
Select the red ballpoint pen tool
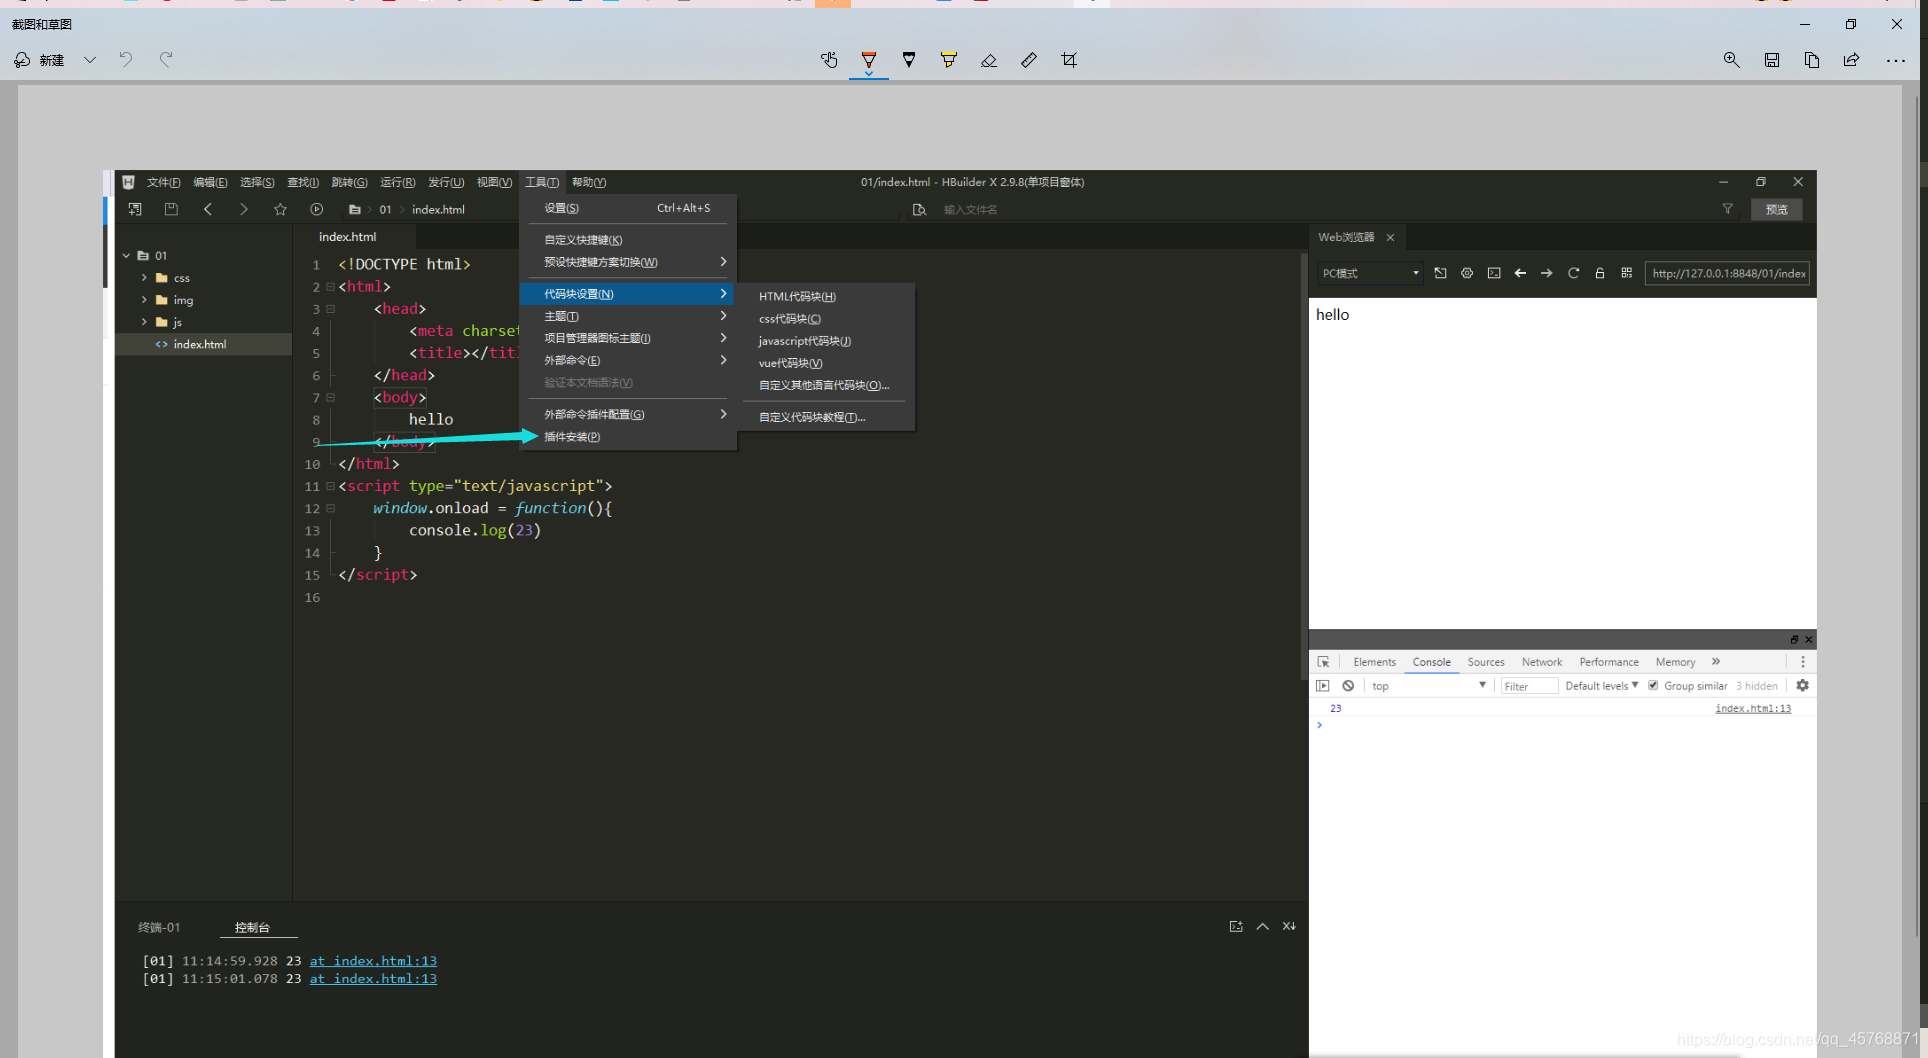(x=869, y=60)
